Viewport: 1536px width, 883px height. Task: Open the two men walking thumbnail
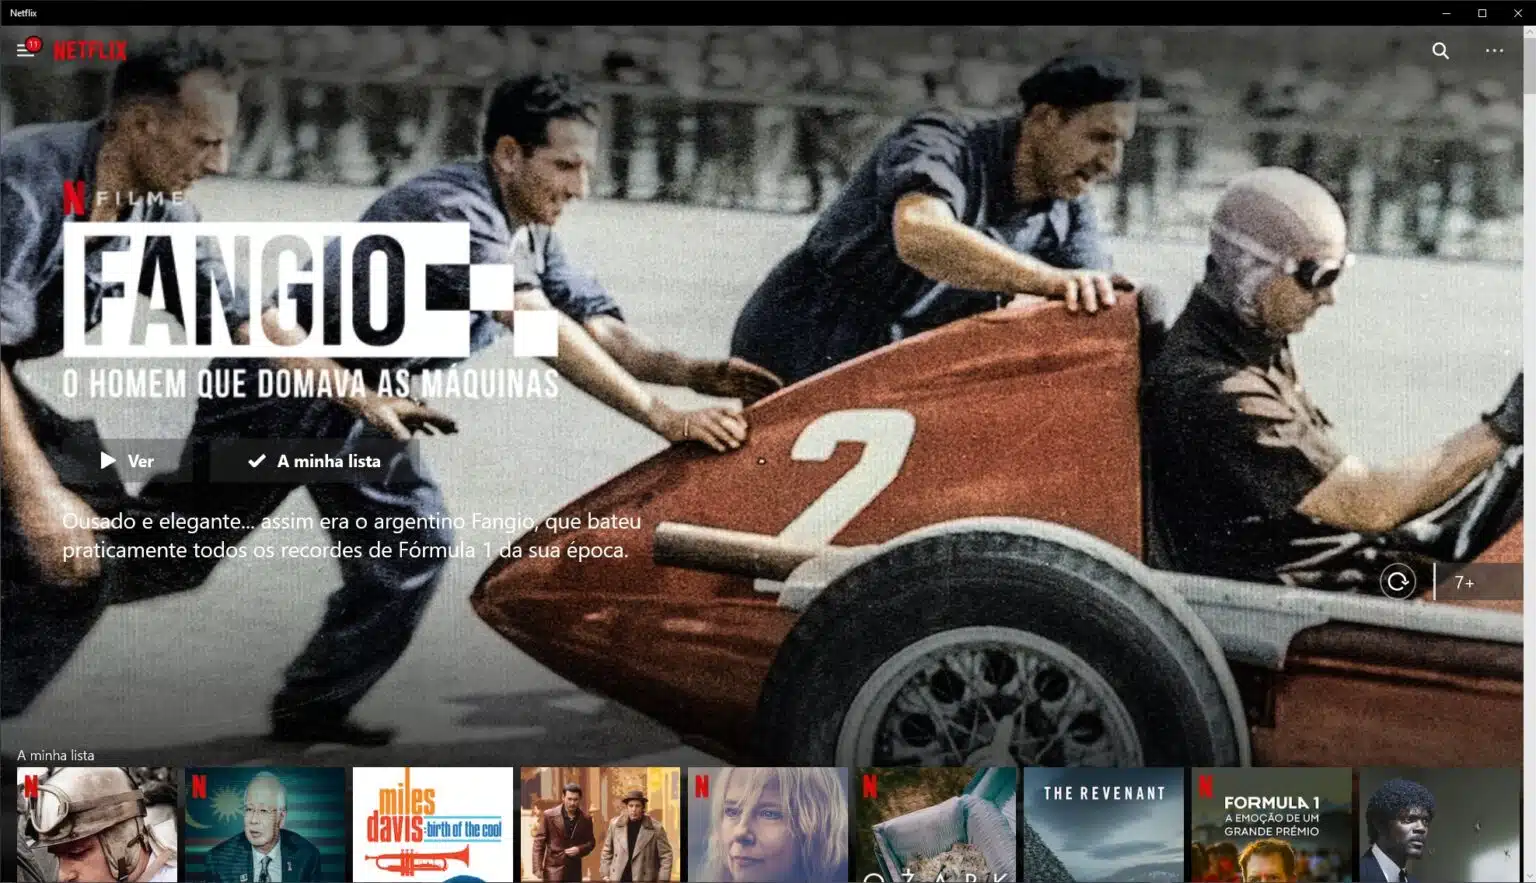point(600,825)
